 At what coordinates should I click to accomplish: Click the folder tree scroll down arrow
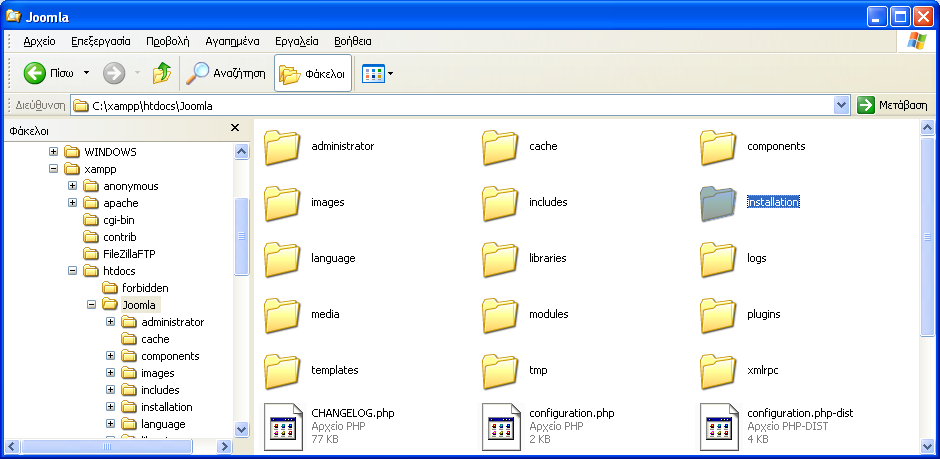tap(242, 429)
